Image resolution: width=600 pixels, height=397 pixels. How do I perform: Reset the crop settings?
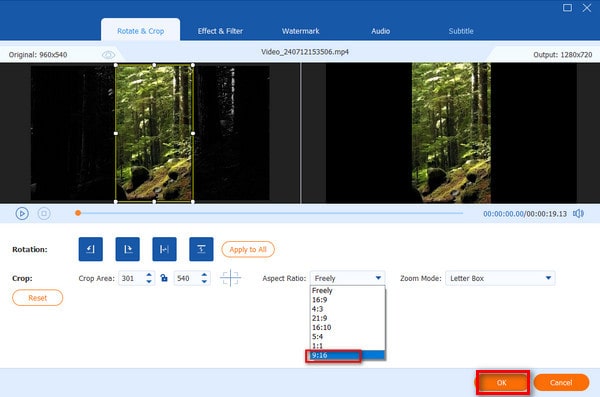(x=38, y=297)
